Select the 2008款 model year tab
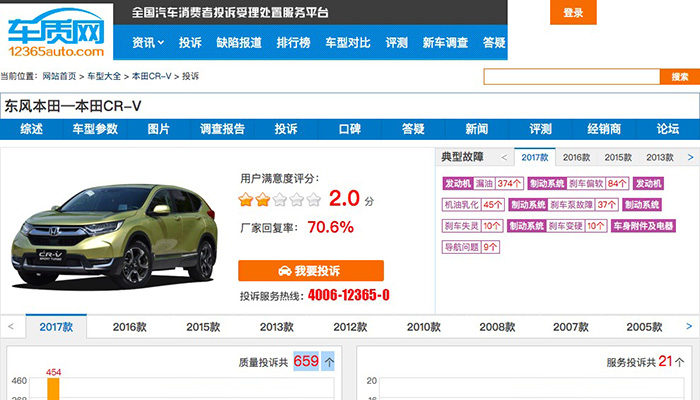 point(497,327)
